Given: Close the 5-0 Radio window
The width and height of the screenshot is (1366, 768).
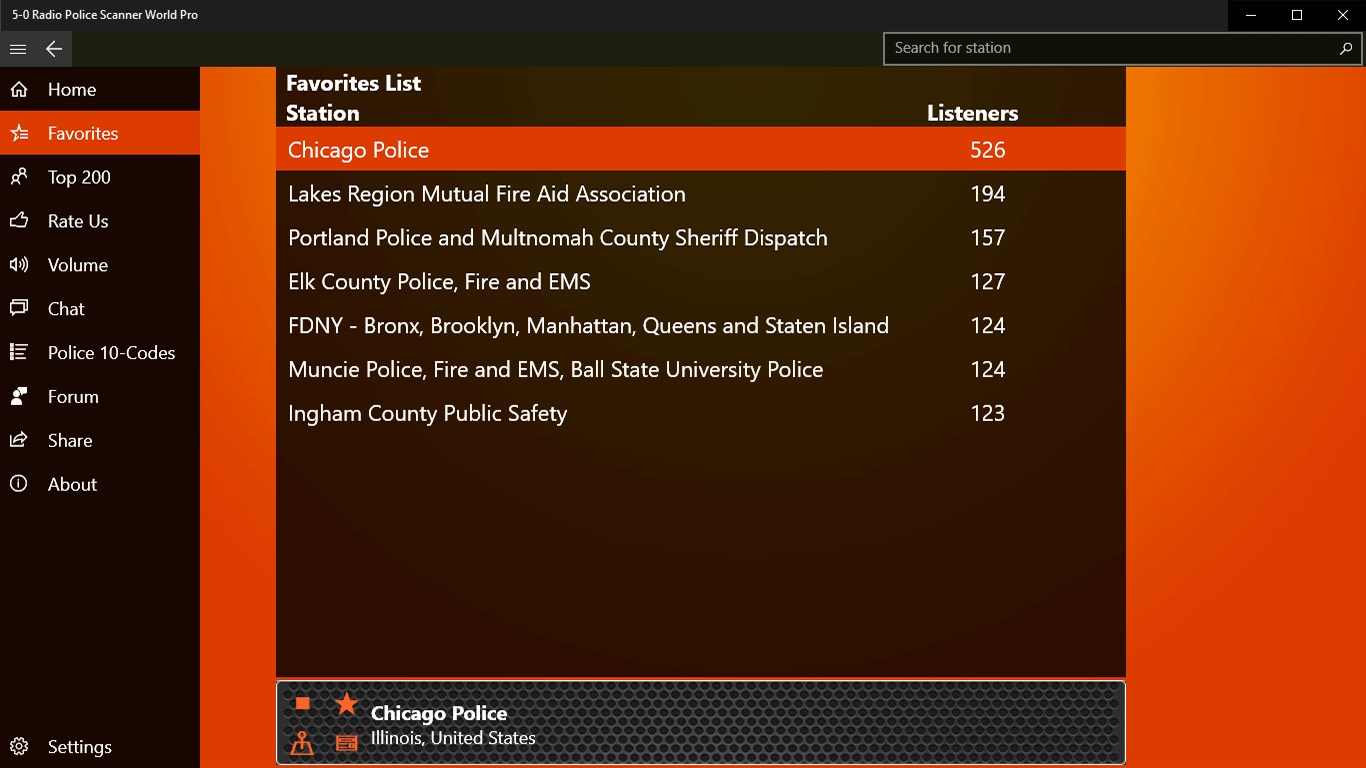Looking at the screenshot, I should (1343, 15).
